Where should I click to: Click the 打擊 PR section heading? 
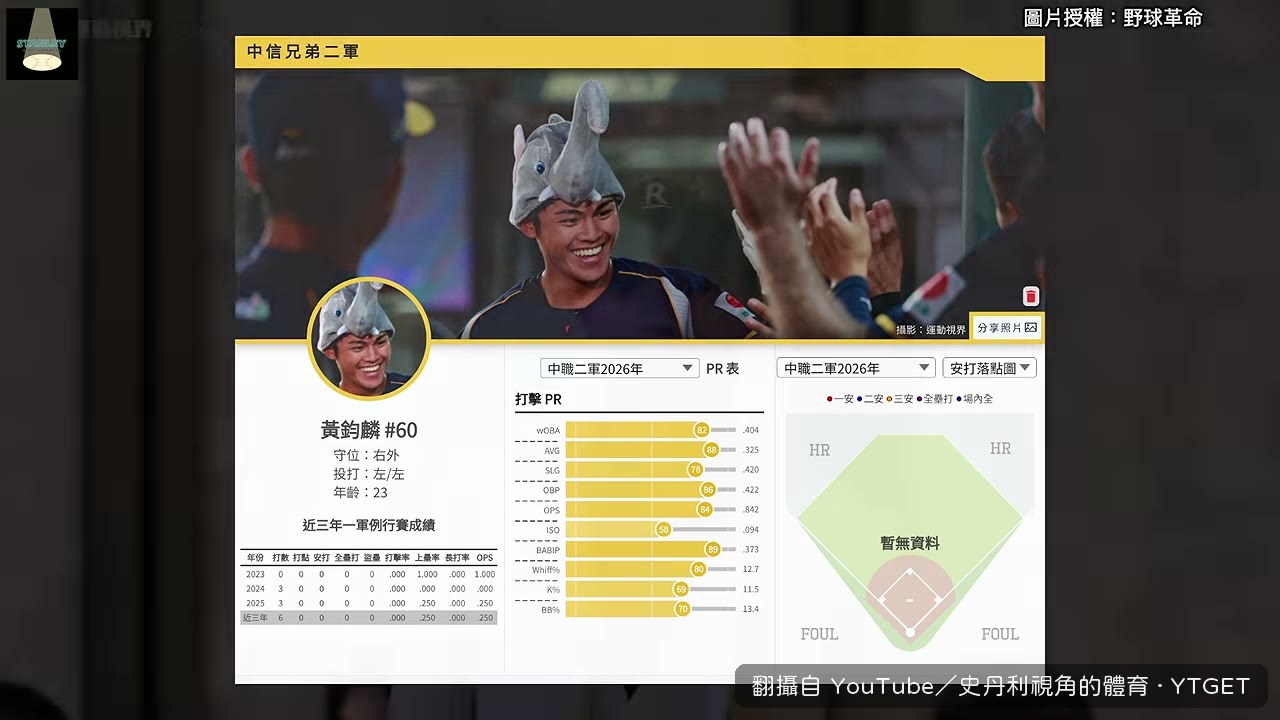click(538, 399)
